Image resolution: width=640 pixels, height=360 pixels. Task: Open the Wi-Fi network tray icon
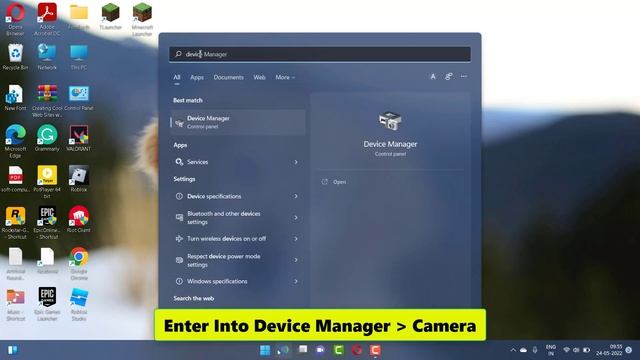click(566, 350)
